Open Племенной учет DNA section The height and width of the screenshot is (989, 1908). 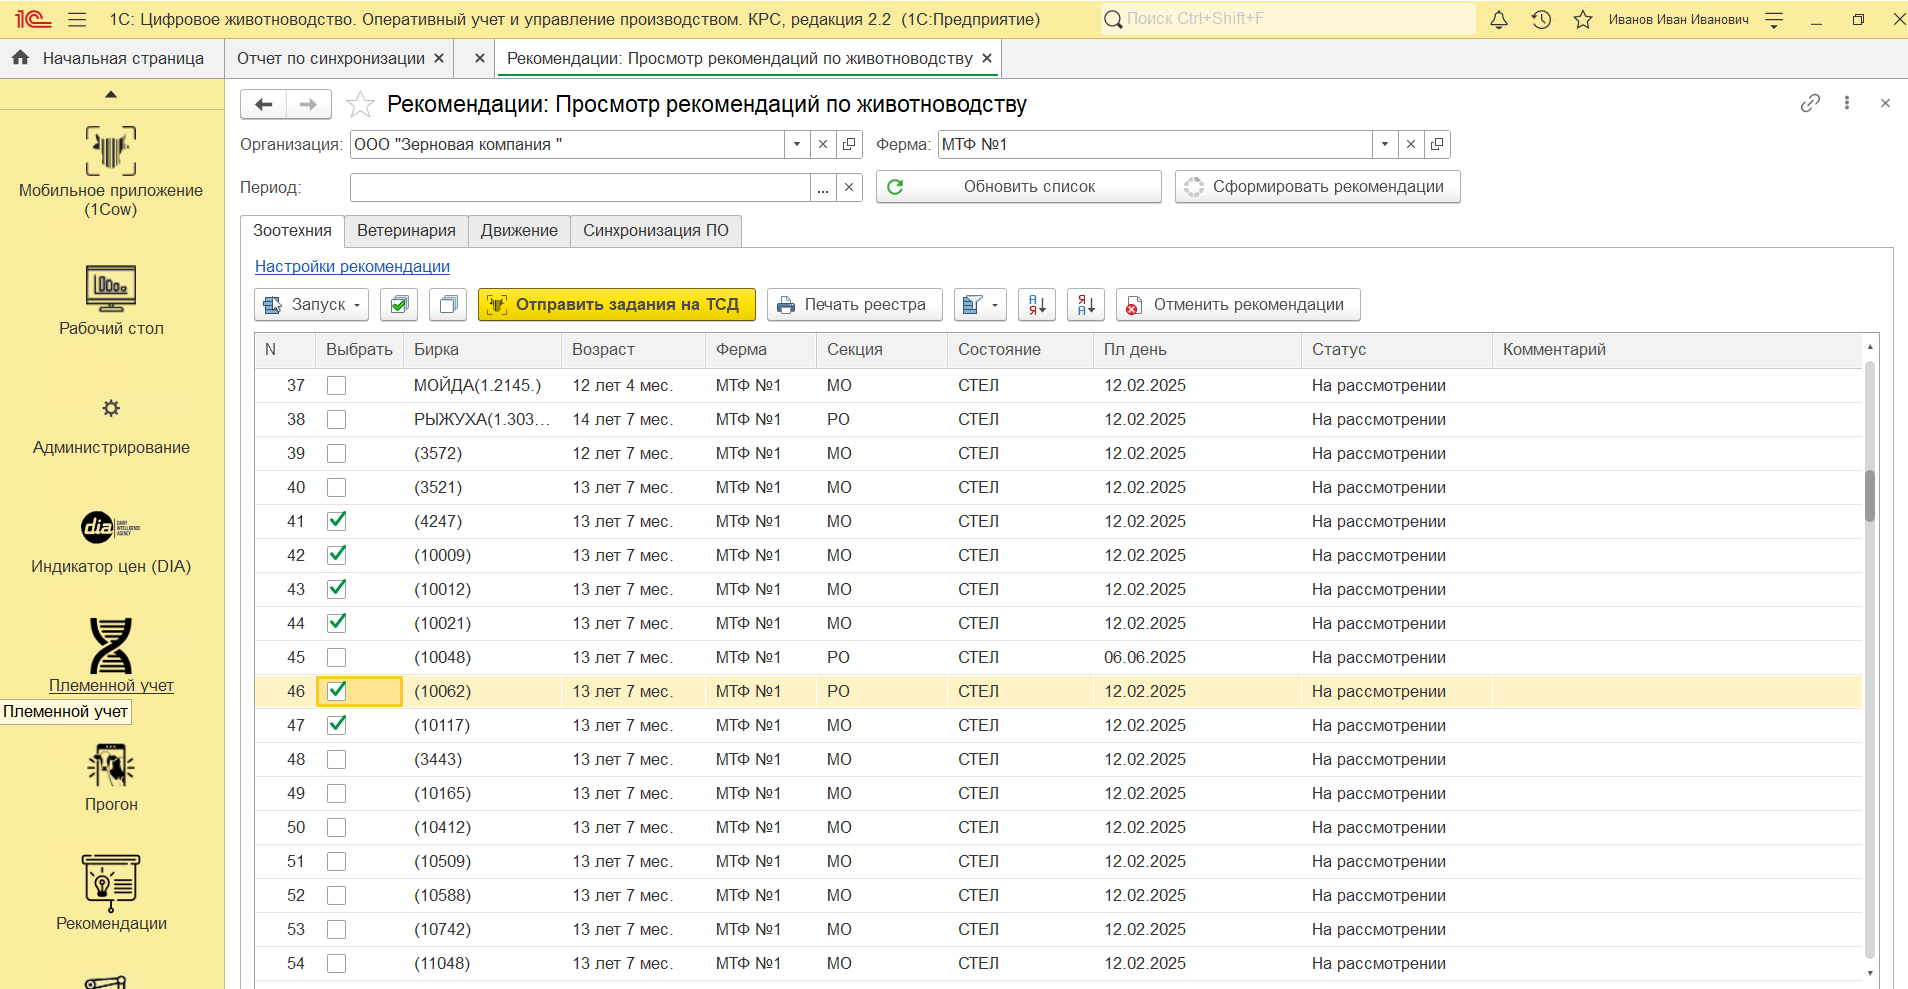tap(111, 656)
